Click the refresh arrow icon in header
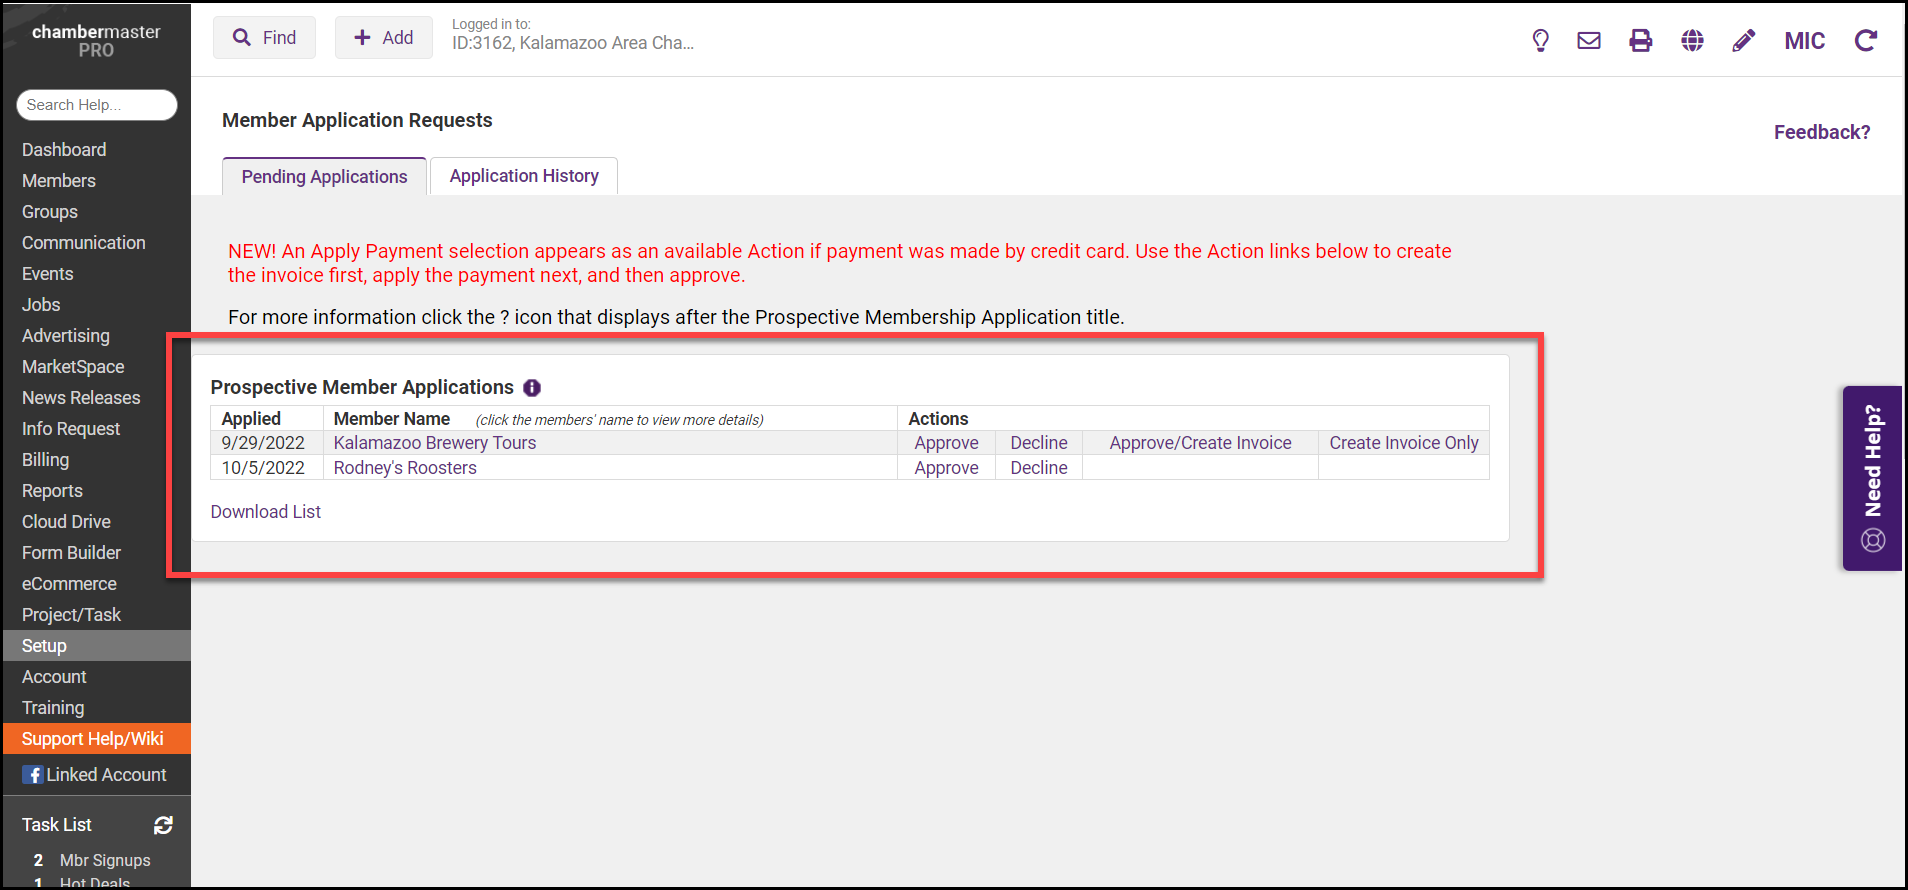1908x890 pixels. 1865,40
